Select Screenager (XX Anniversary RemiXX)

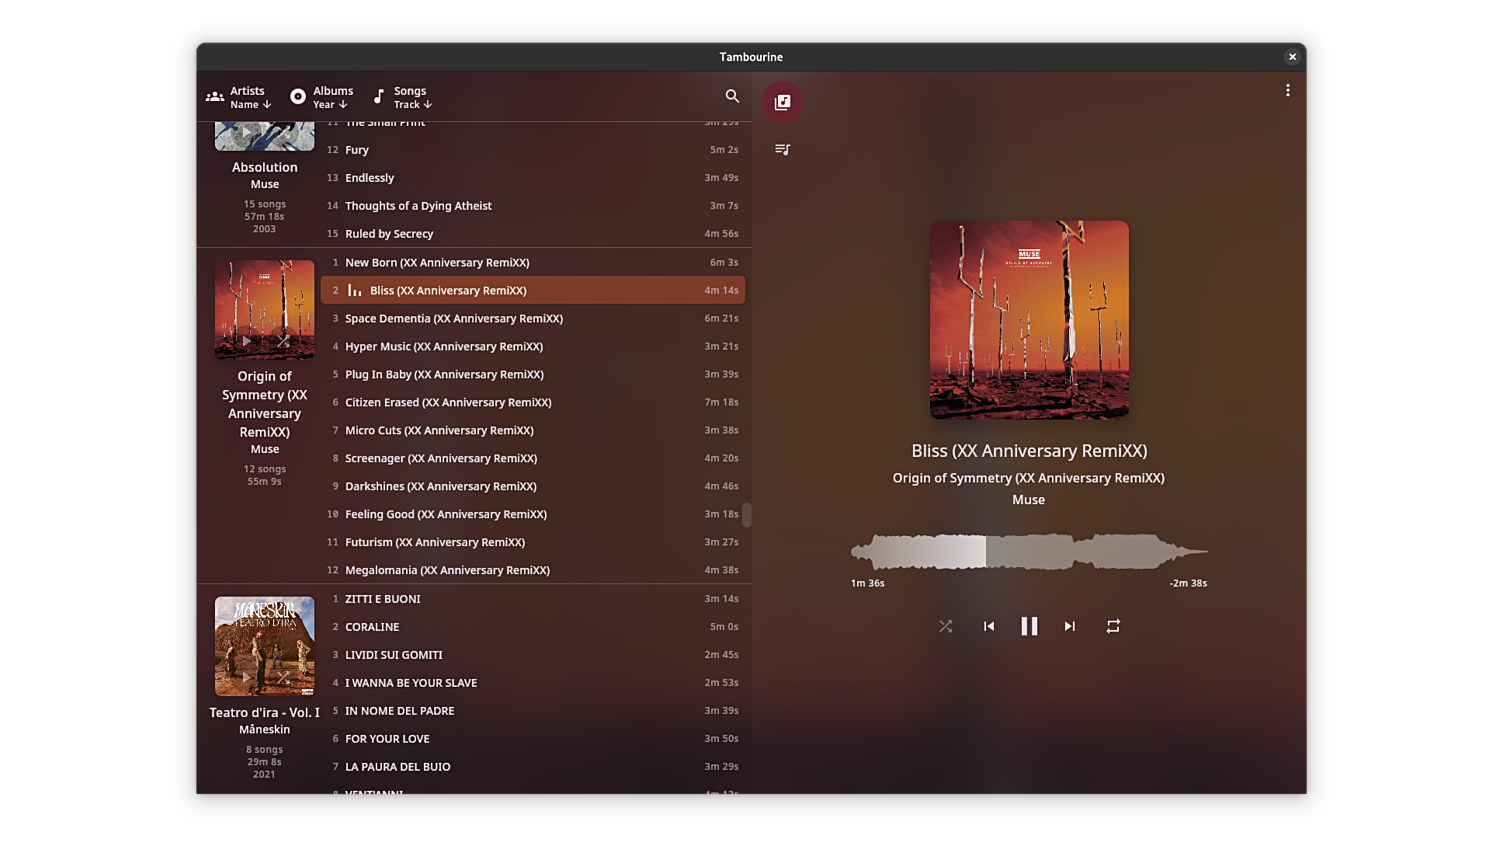pos(533,458)
